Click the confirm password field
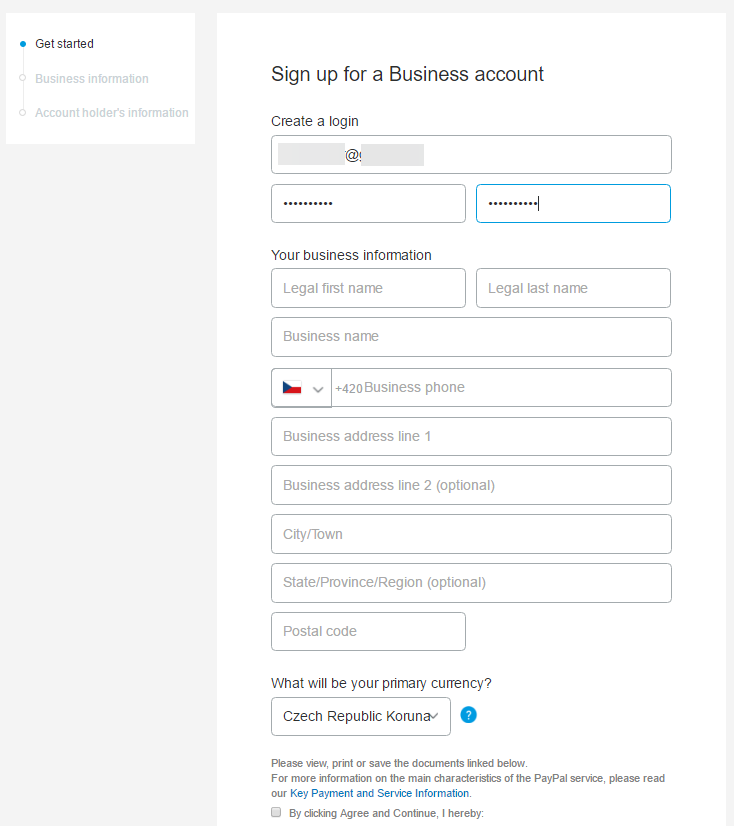The height and width of the screenshot is (826, 734). pyautogui.click(x=573, y=203)
